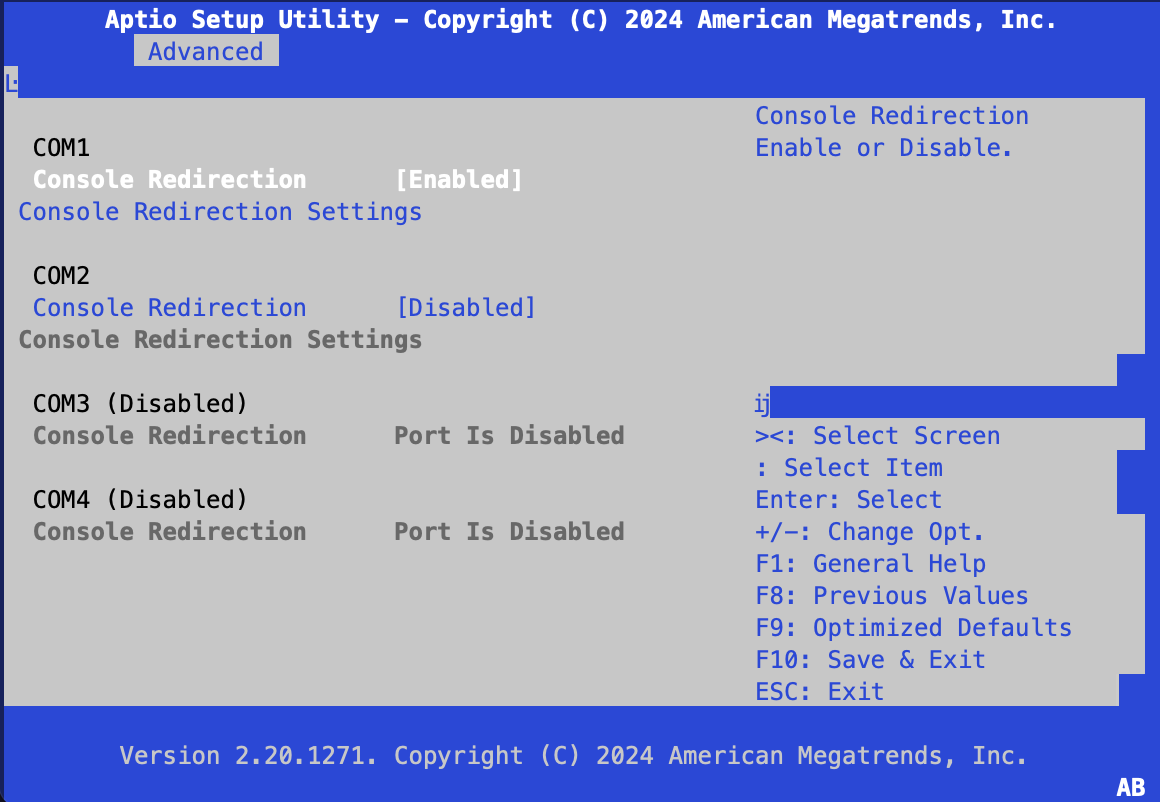Click the '+/-: Change Opt.' hint

pyautogui.click(x=869, y=532)
